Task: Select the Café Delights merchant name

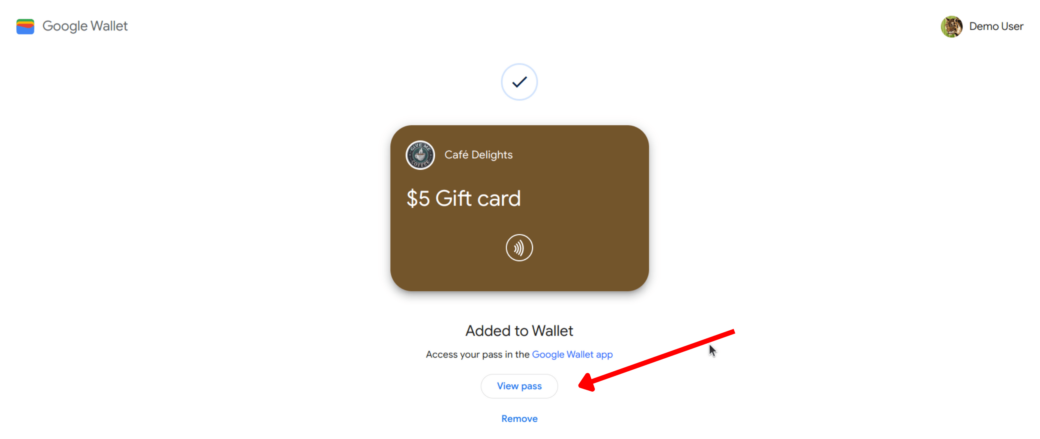Action: 478,155
